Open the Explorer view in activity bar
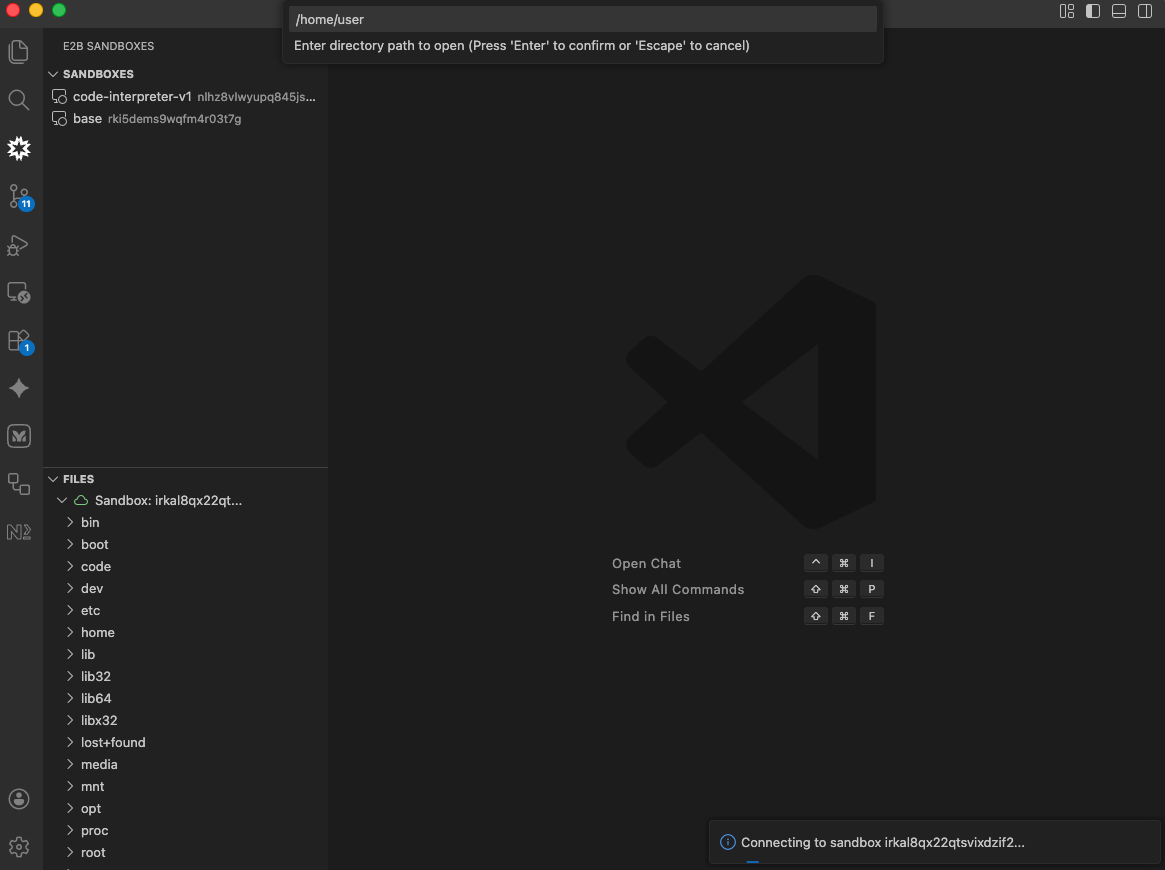 tap(19, 51)
